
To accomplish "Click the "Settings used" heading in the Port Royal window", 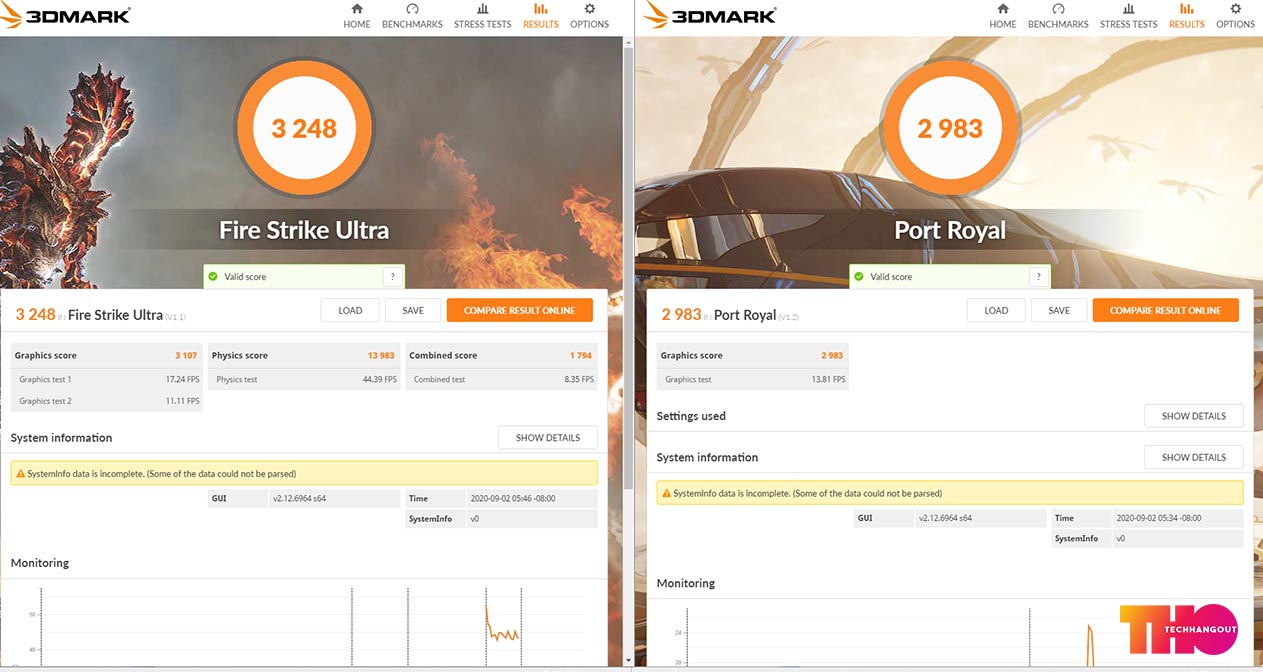I will [x=691, y=416].
